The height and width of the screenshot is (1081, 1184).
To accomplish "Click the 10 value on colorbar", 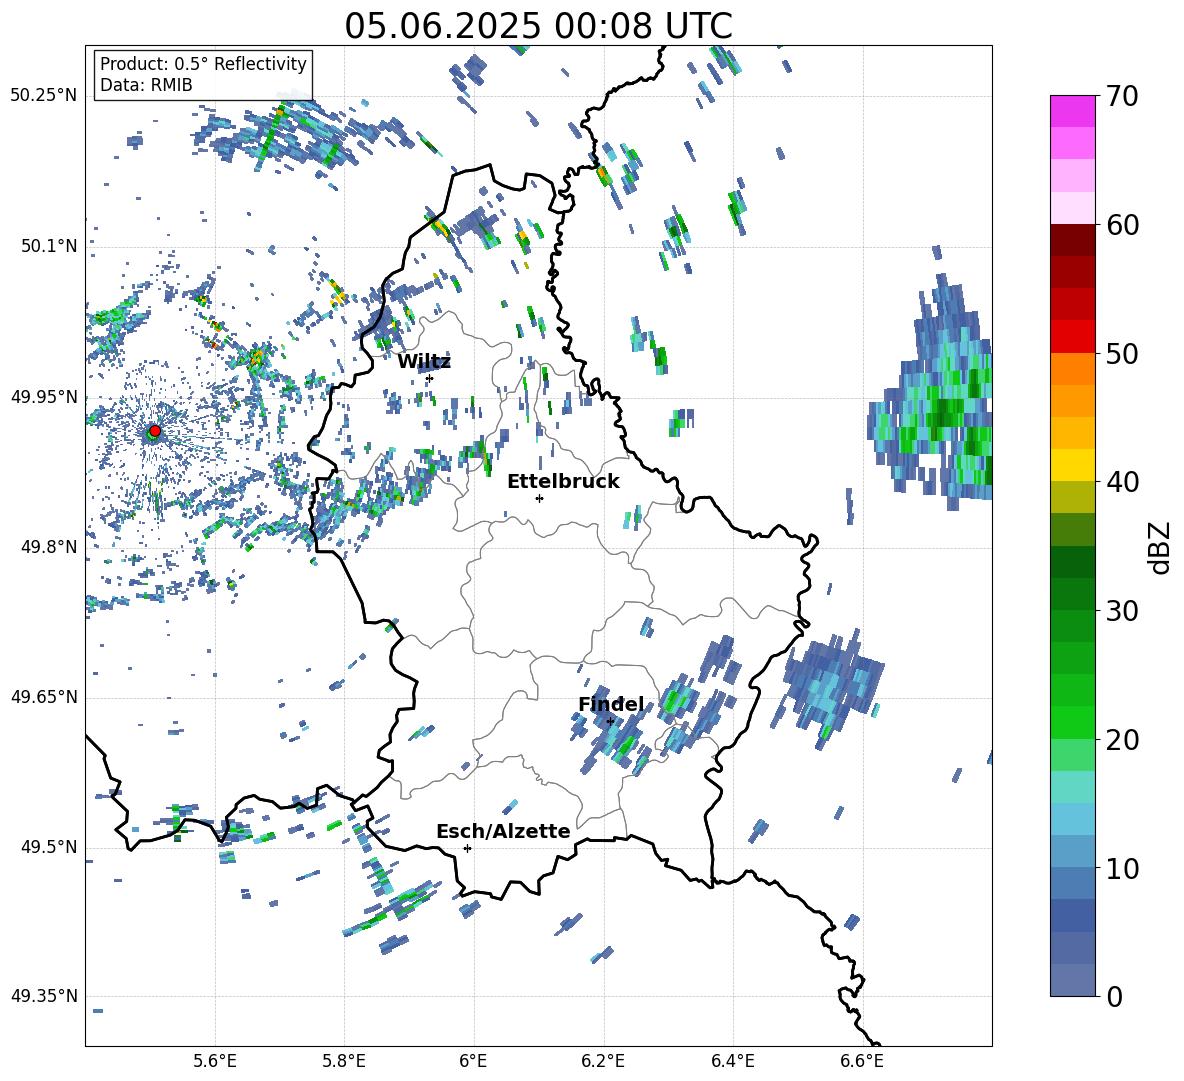I will tap(1122, 868).
